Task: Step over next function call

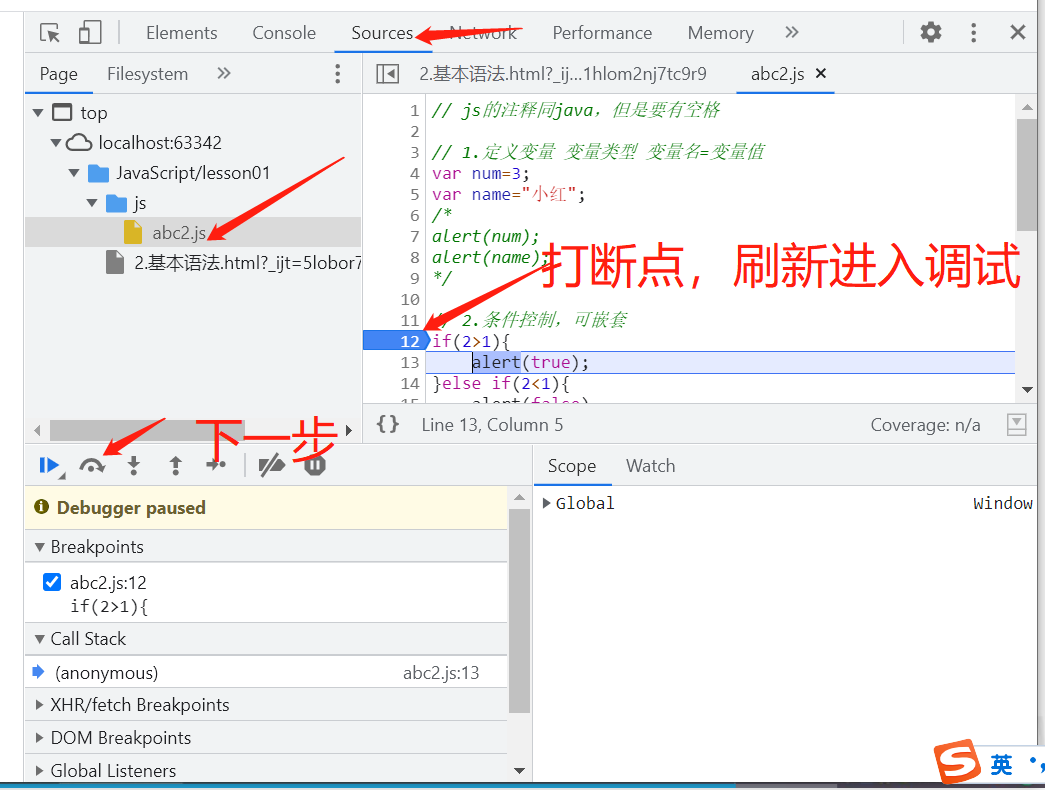Action: [x=92, y=465]
